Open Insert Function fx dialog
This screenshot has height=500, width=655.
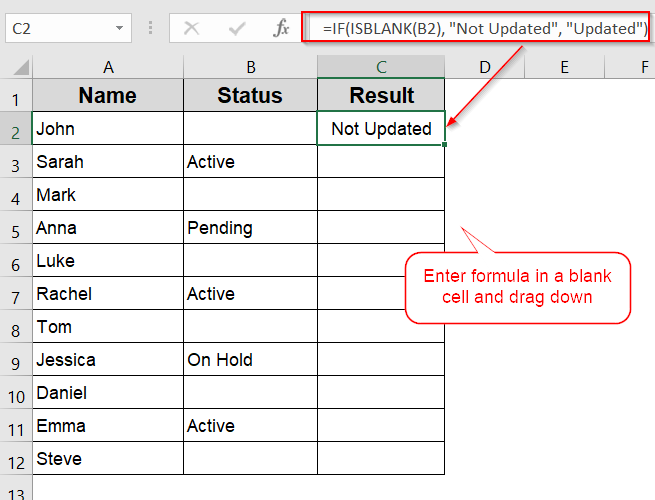coord(281,28)
